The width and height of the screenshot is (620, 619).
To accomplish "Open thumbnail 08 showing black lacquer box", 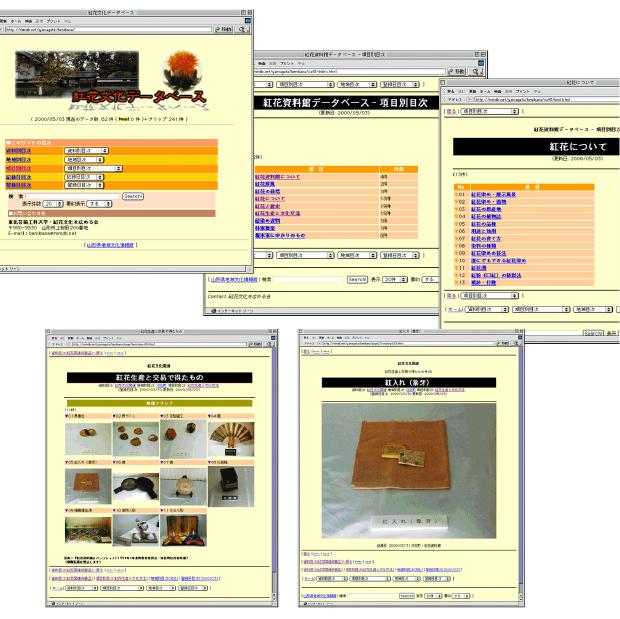I will (231, 486).
